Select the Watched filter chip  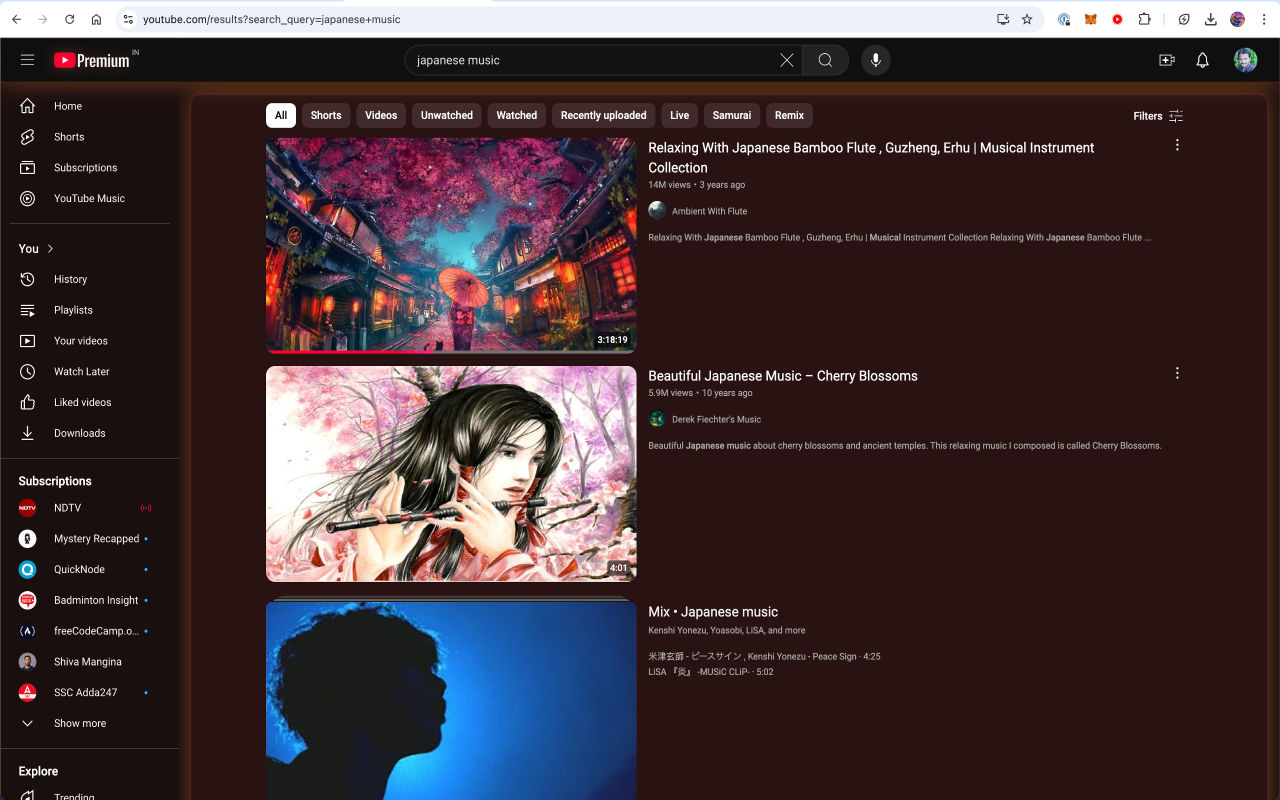tap(517, 115)
